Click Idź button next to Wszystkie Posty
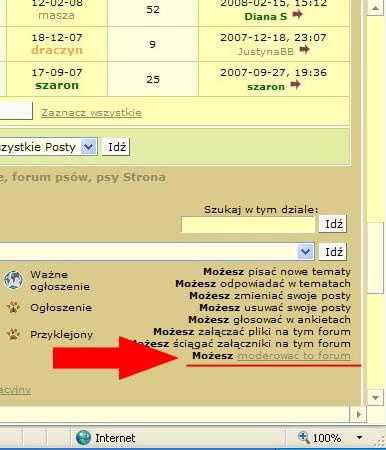386x450 pixels. (116, 147)
